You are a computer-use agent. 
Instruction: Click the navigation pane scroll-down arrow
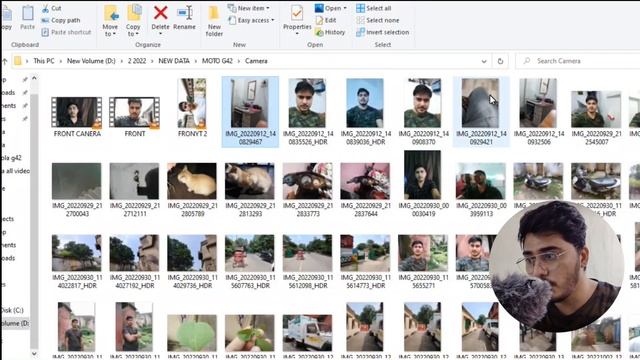[x=34, y=353]
